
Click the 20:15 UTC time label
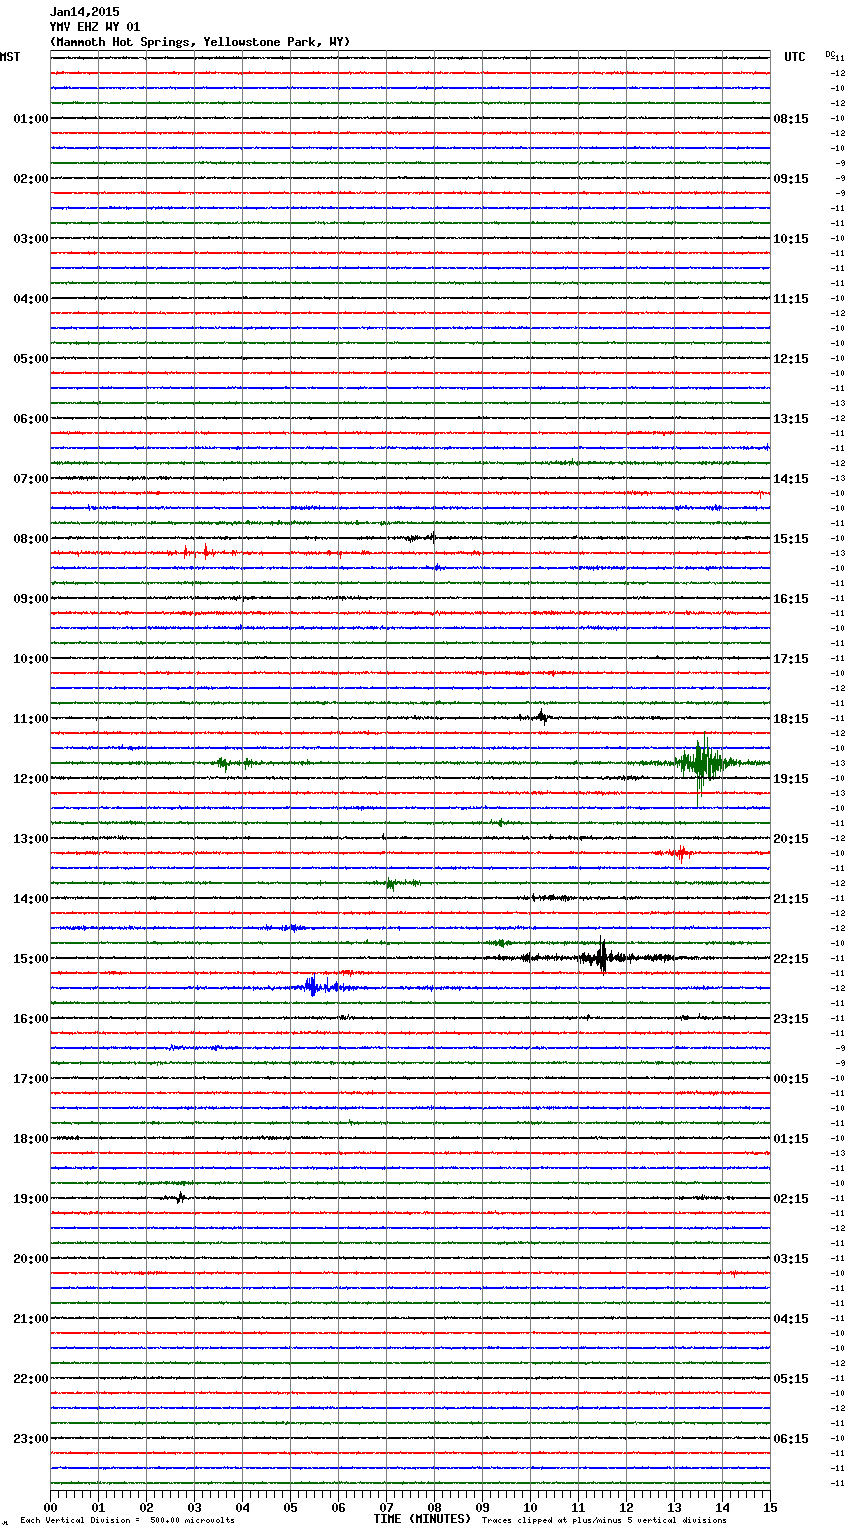[x=791, y=839]
